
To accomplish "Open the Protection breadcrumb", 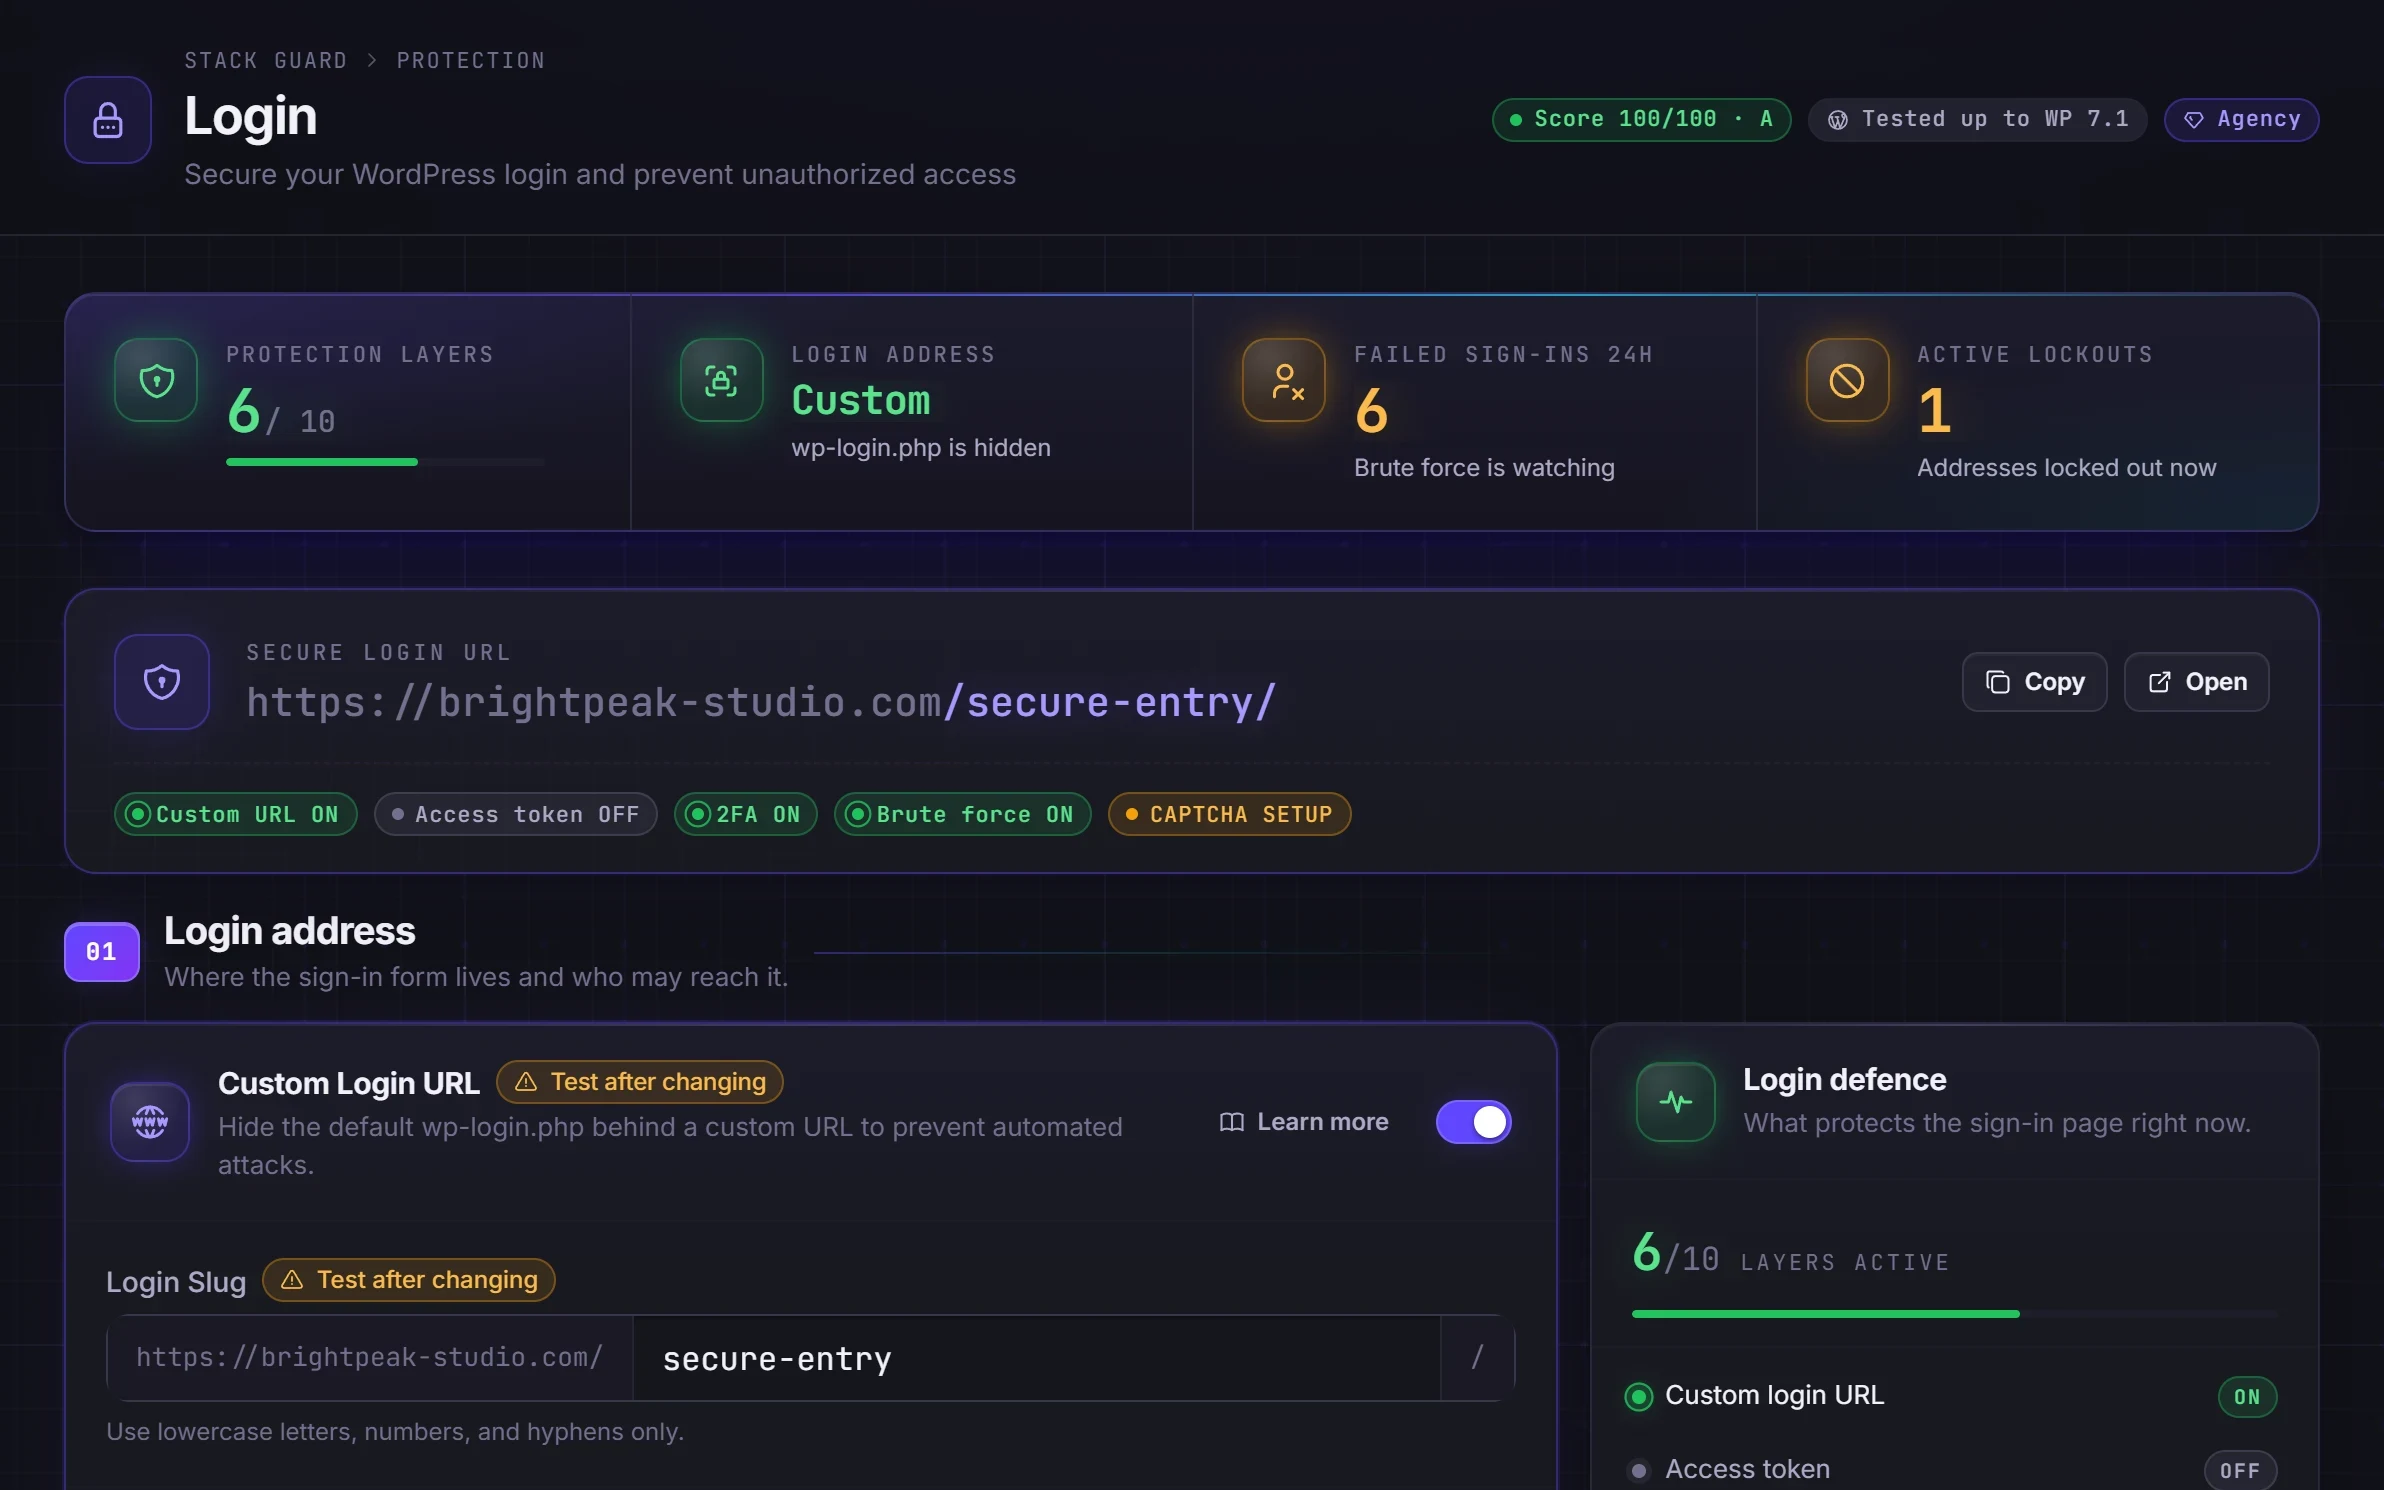I will coord(471,61).
